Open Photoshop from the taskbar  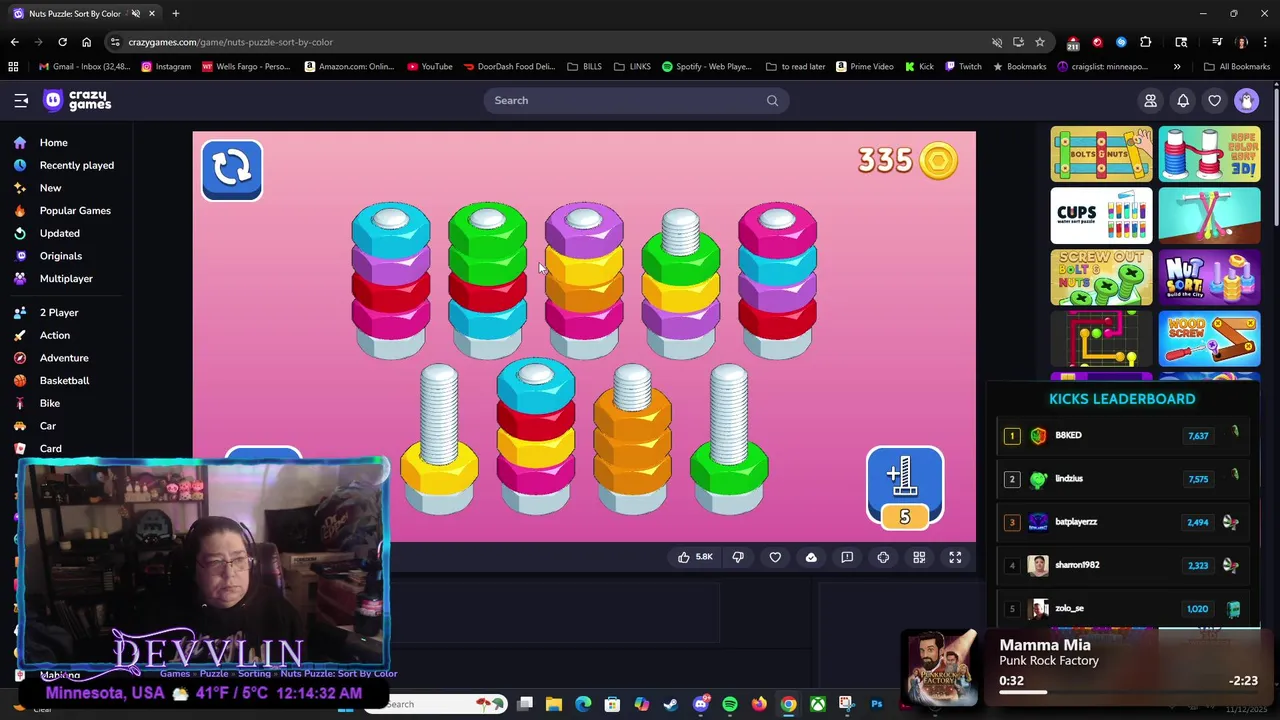point(876,704)
